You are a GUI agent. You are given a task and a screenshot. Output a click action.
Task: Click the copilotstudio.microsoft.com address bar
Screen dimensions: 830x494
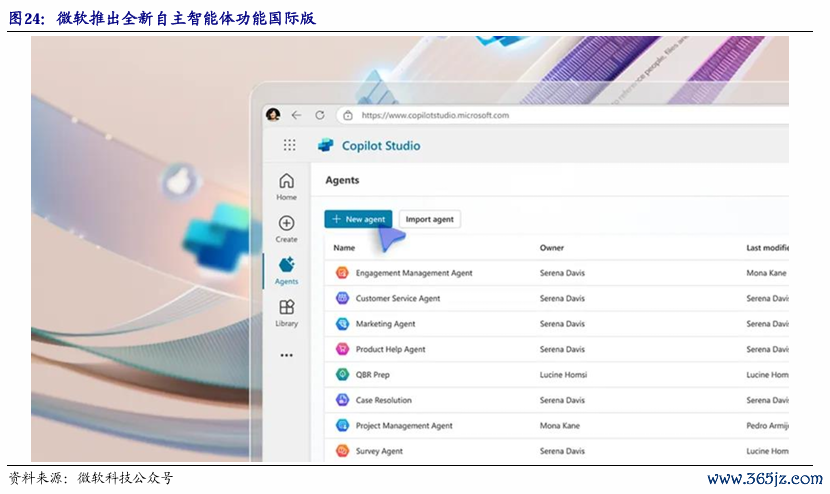point(561,115)
